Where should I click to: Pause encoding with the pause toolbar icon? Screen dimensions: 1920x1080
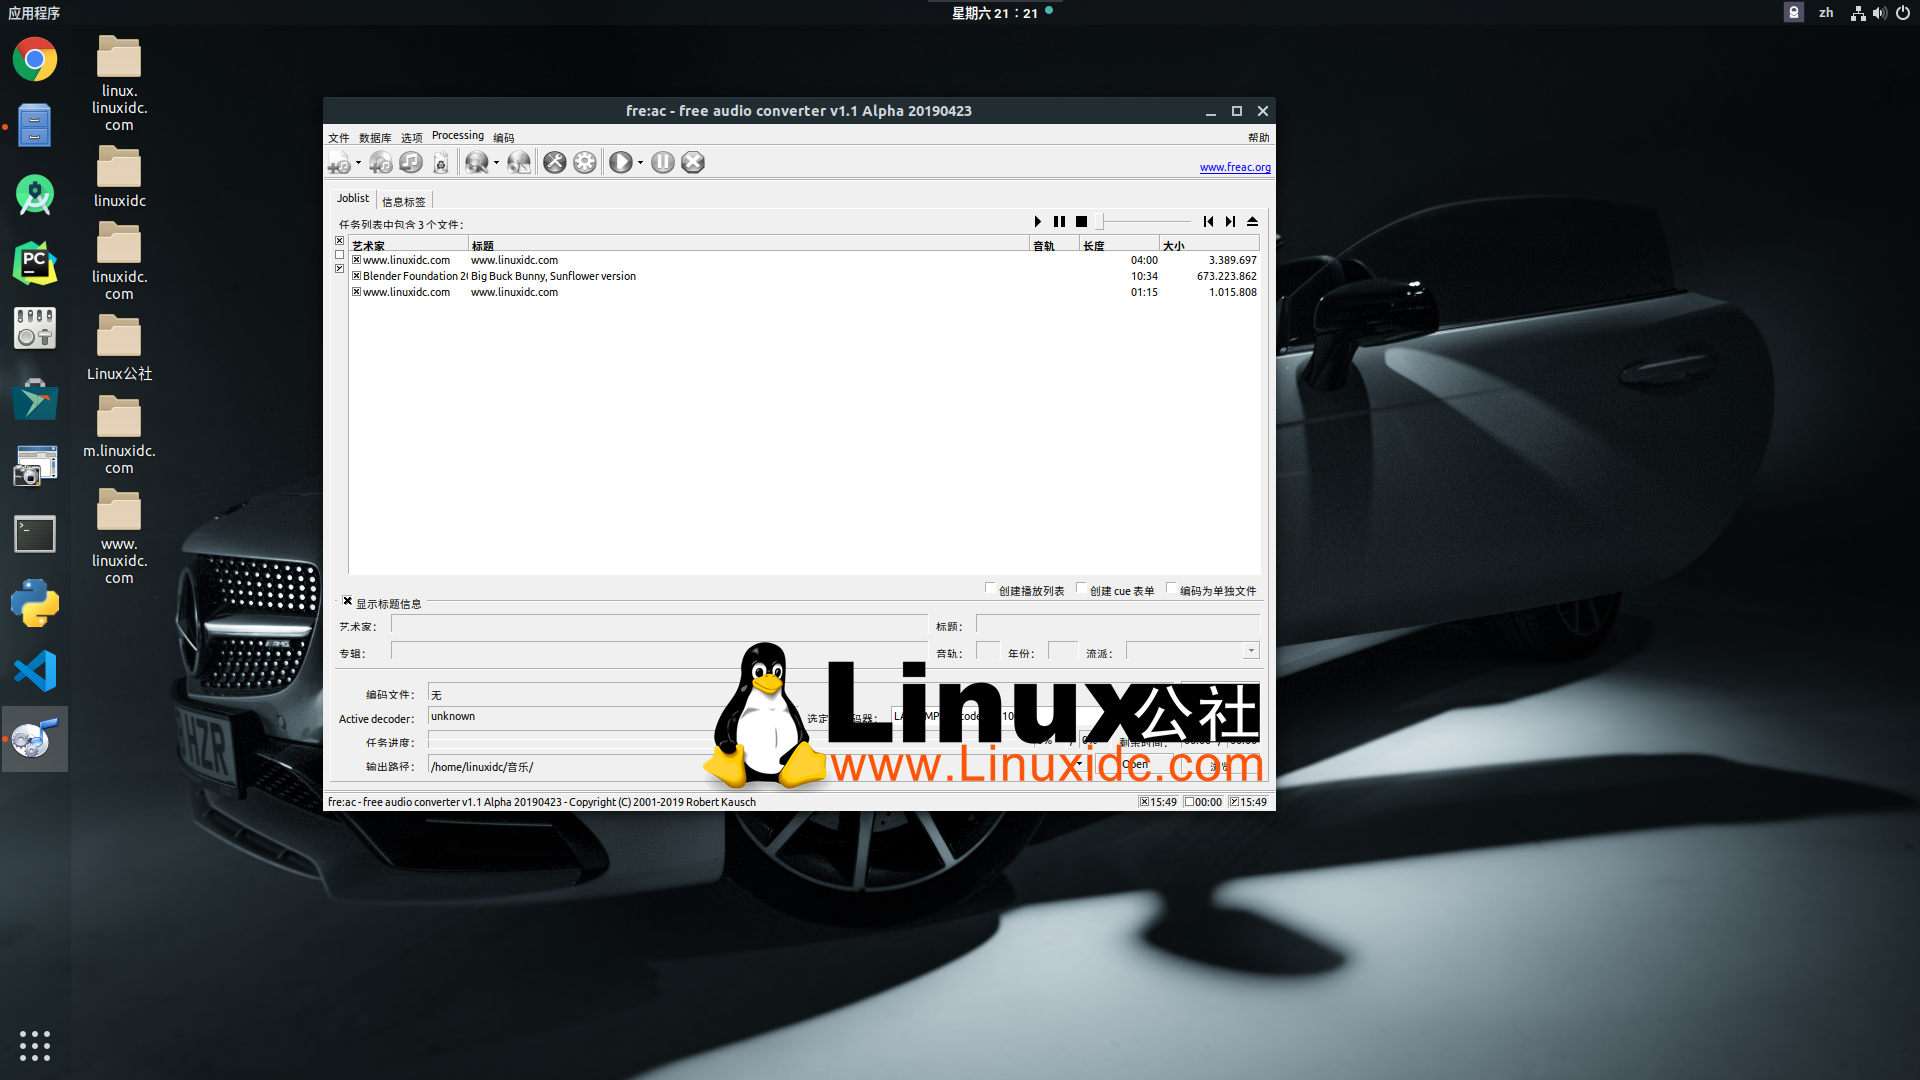[x=662, y=162]
